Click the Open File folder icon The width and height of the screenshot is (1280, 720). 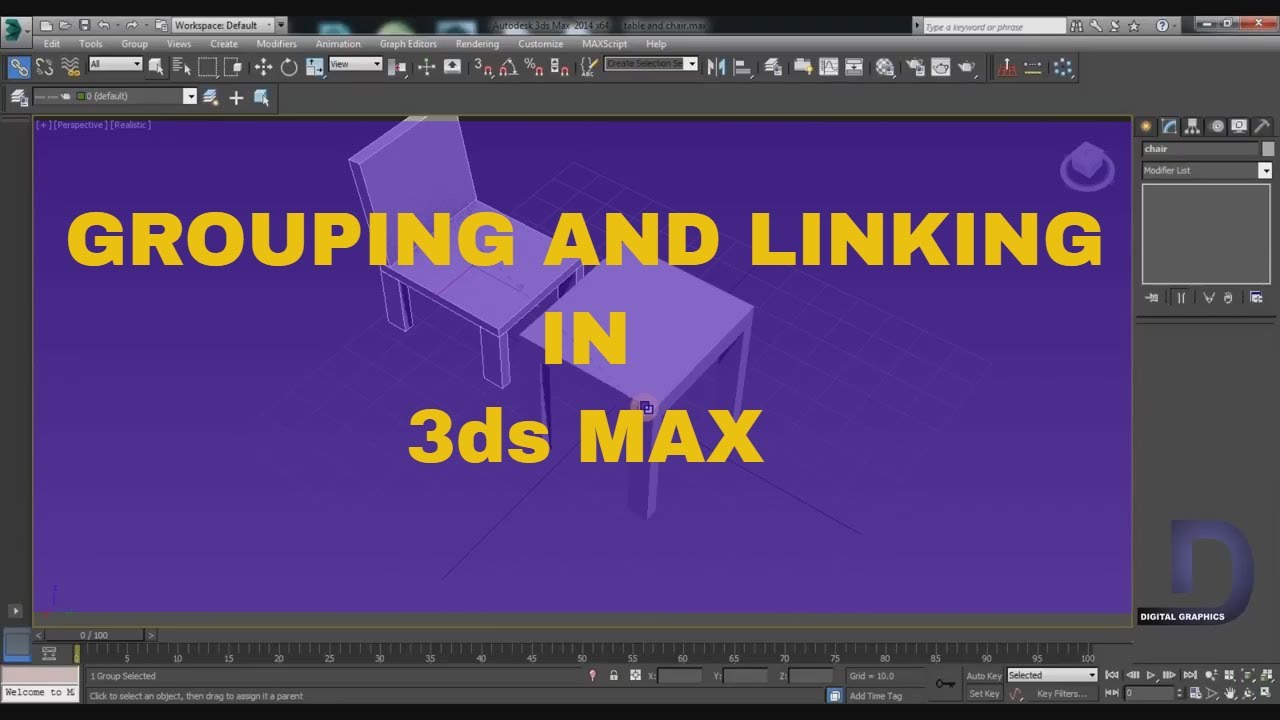[x=65, y=25]
